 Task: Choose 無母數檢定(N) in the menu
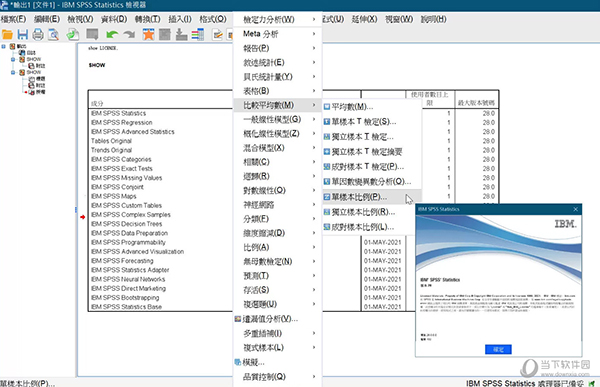[277, 261]
